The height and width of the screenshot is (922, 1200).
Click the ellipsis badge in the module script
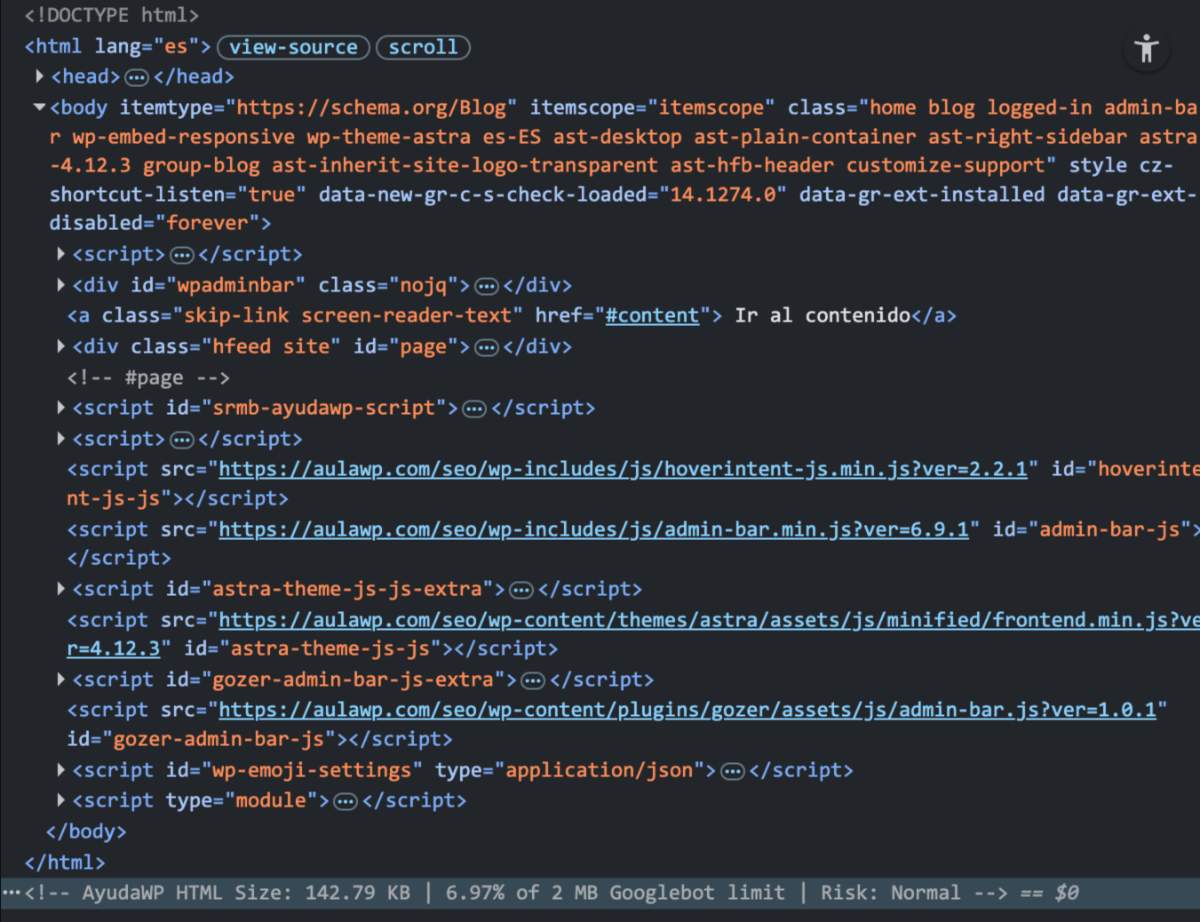point(345,801)
